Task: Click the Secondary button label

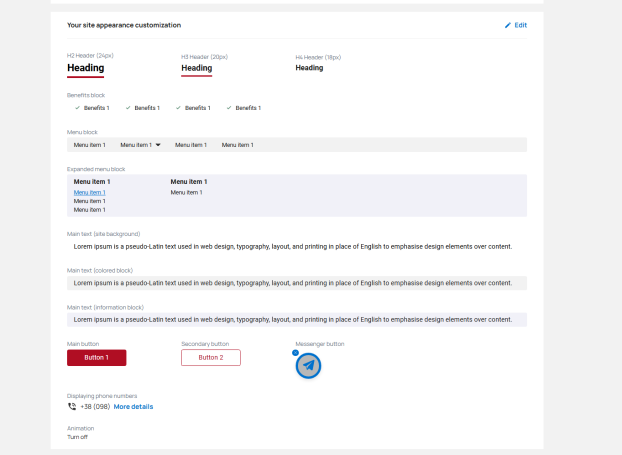Action: 205,344
